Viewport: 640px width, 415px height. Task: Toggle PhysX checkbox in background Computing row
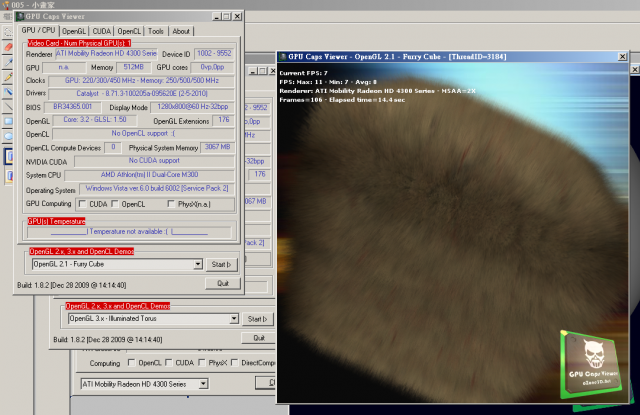tap(202, 362)
